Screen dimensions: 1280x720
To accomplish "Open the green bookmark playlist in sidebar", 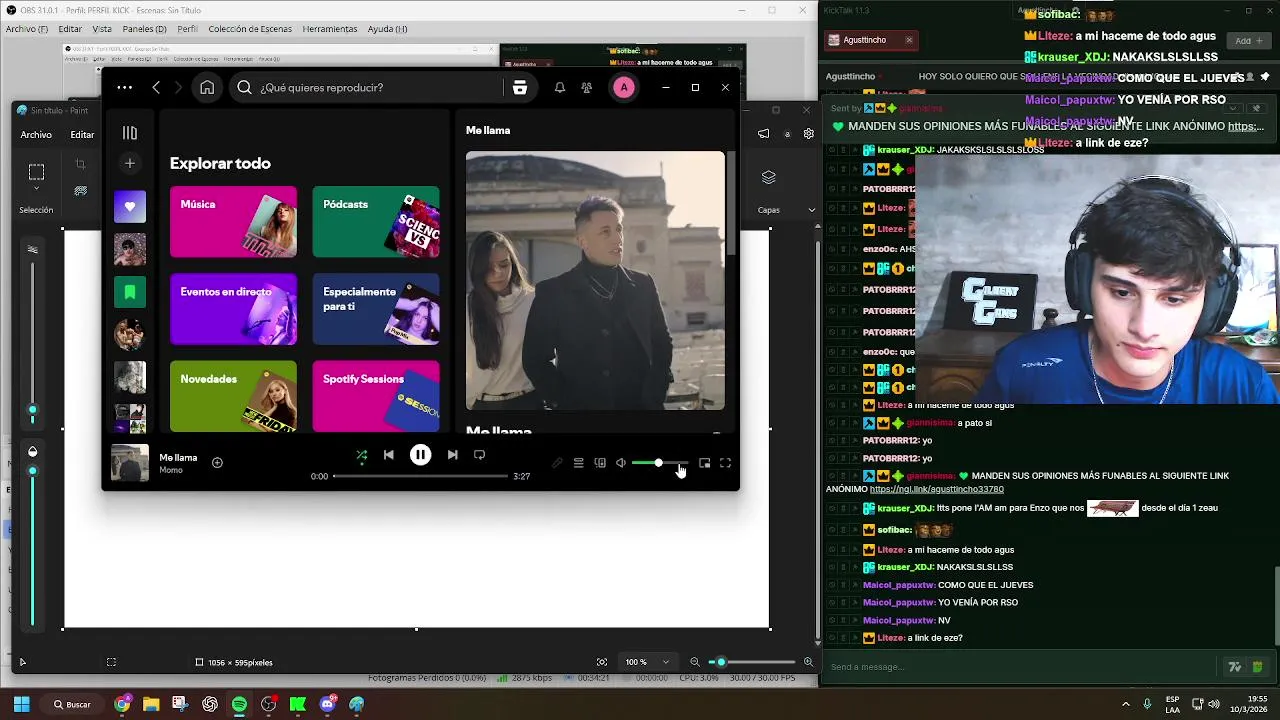I will (129, 292).
